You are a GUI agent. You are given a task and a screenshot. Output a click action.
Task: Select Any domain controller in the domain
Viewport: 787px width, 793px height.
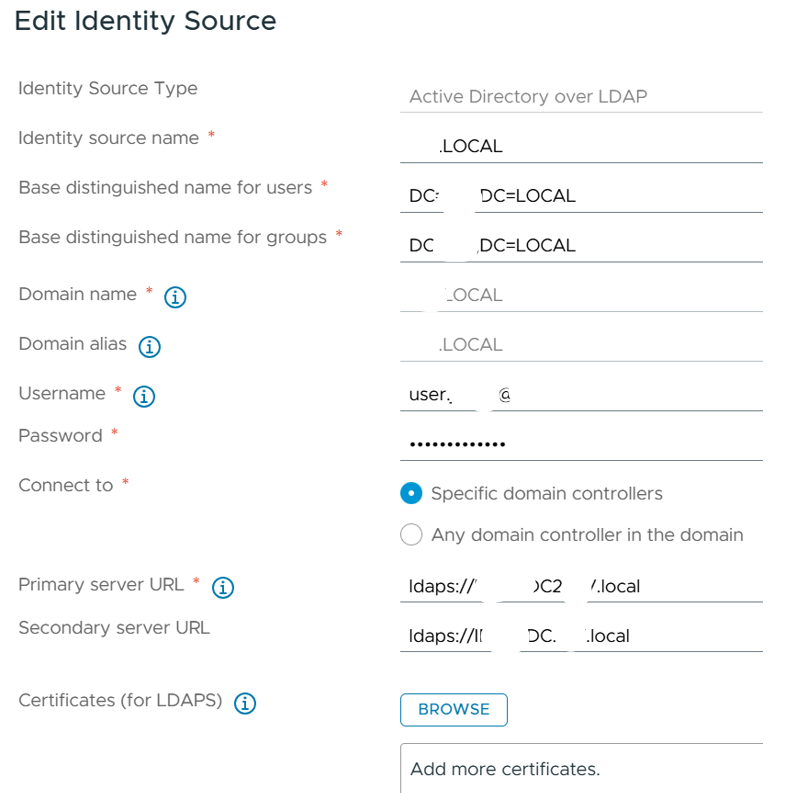(x=411, y=535)
